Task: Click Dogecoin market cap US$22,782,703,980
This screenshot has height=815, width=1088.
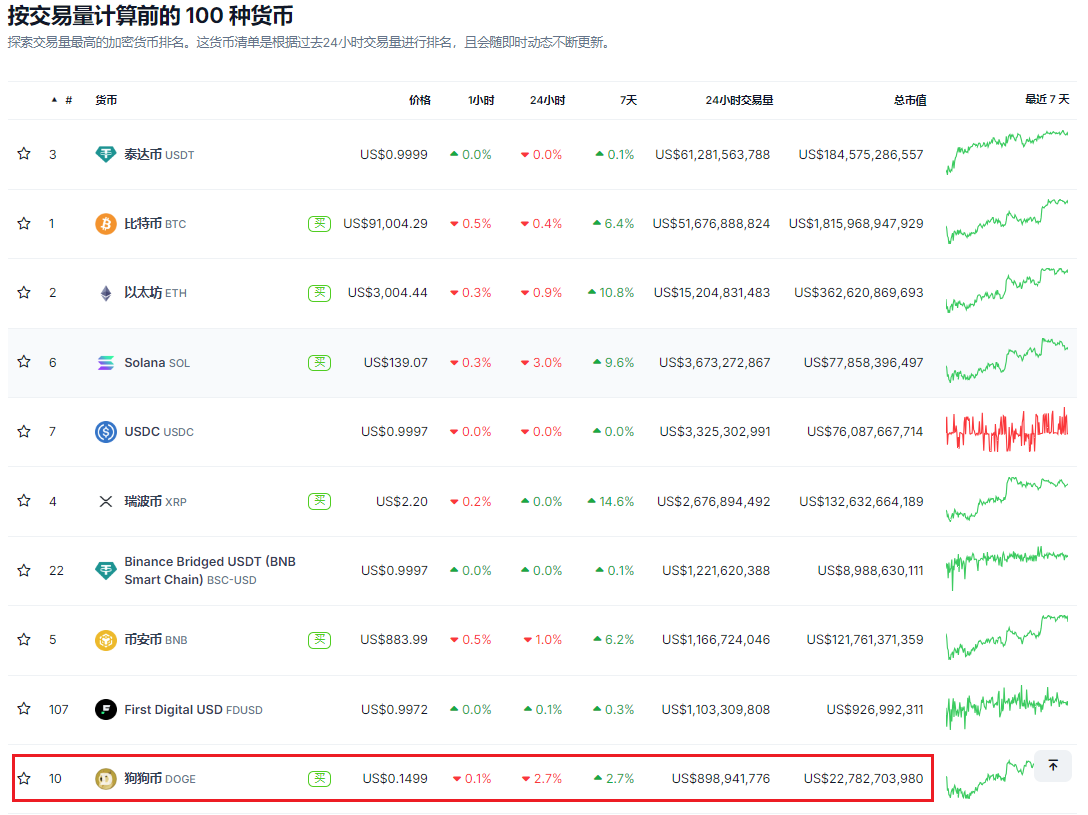Action: click(863, 778)
